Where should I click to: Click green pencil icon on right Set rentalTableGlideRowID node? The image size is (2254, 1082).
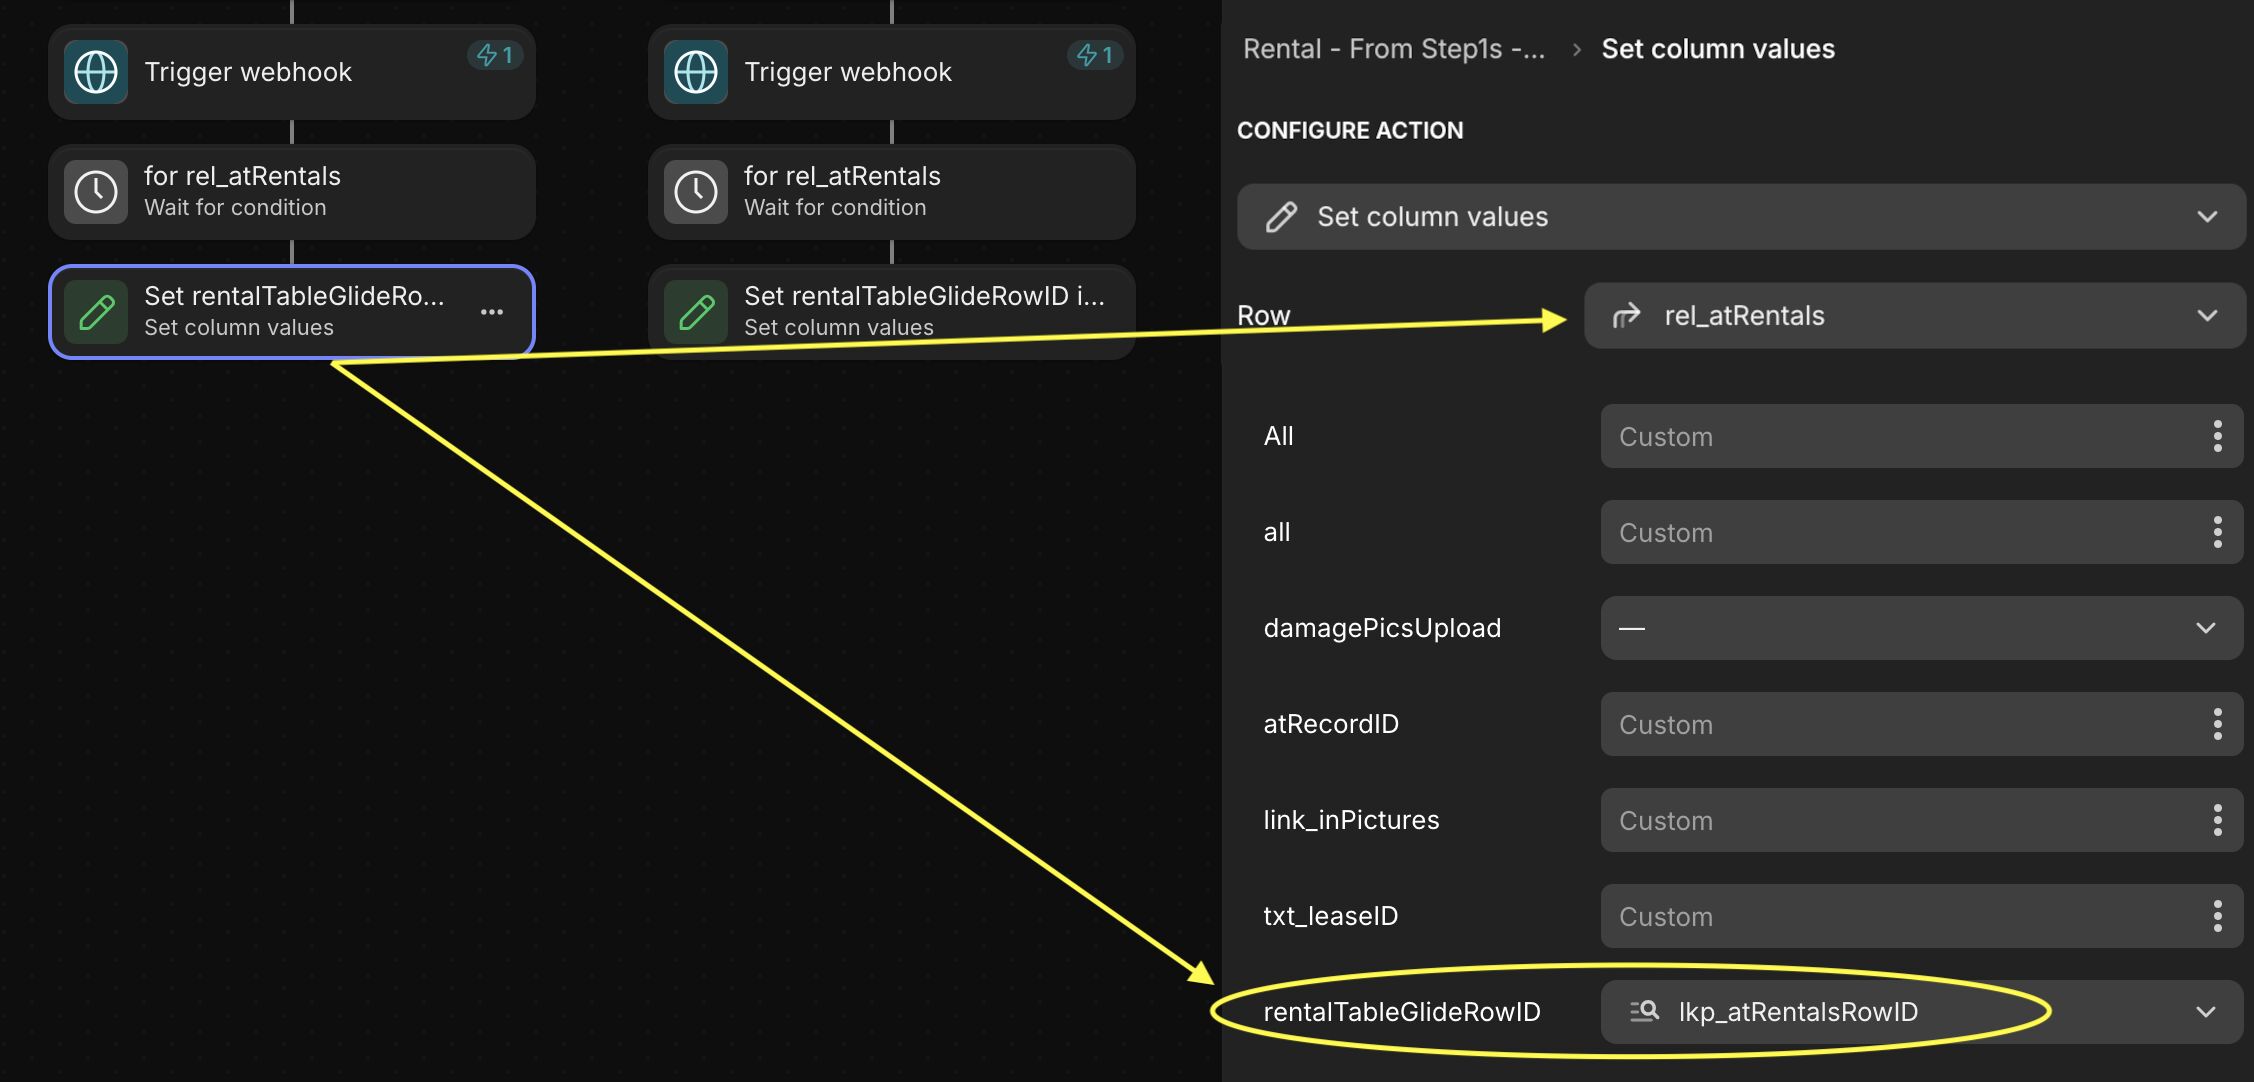(696, 312)
